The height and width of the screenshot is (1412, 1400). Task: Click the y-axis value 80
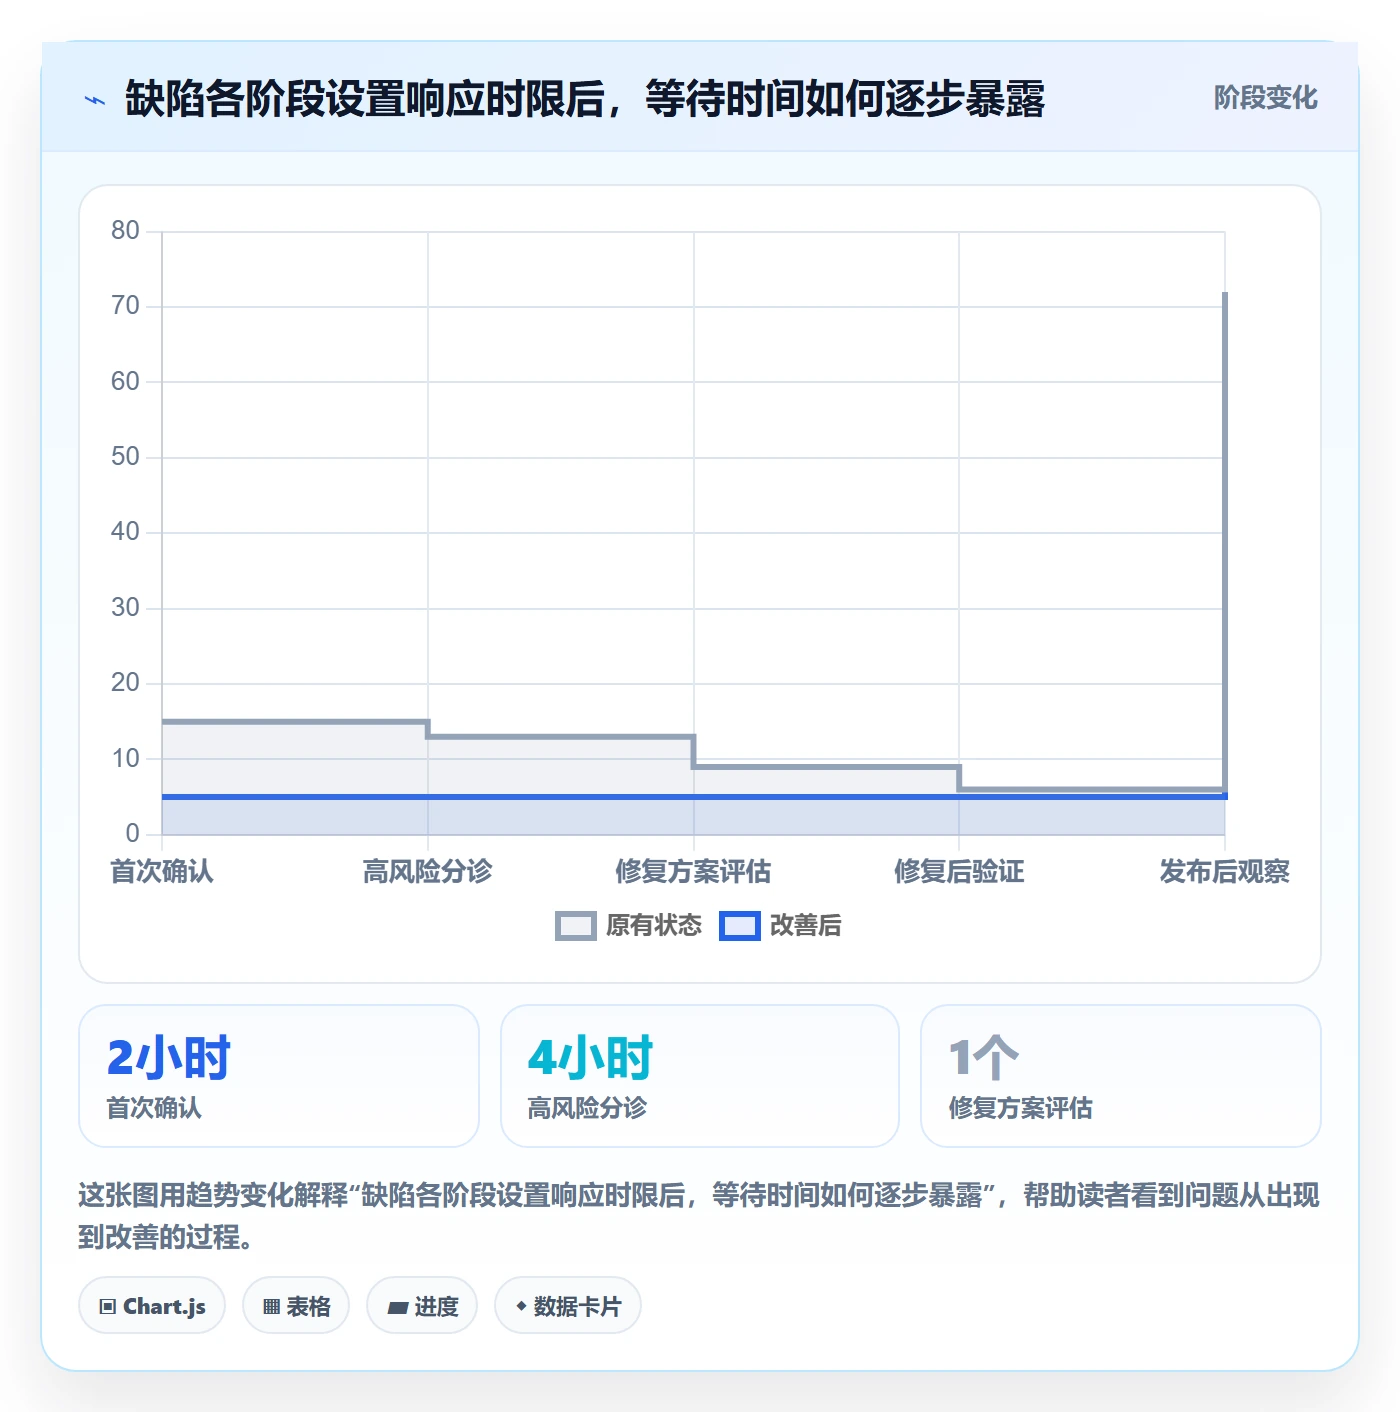point(125,231)
